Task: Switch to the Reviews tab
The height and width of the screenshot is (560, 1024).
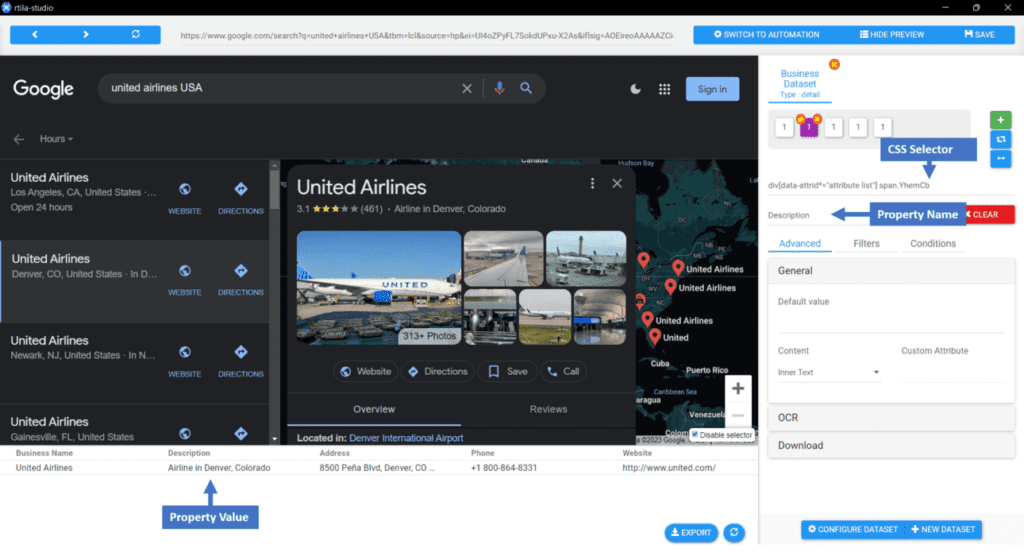Action: click(549, 409)
